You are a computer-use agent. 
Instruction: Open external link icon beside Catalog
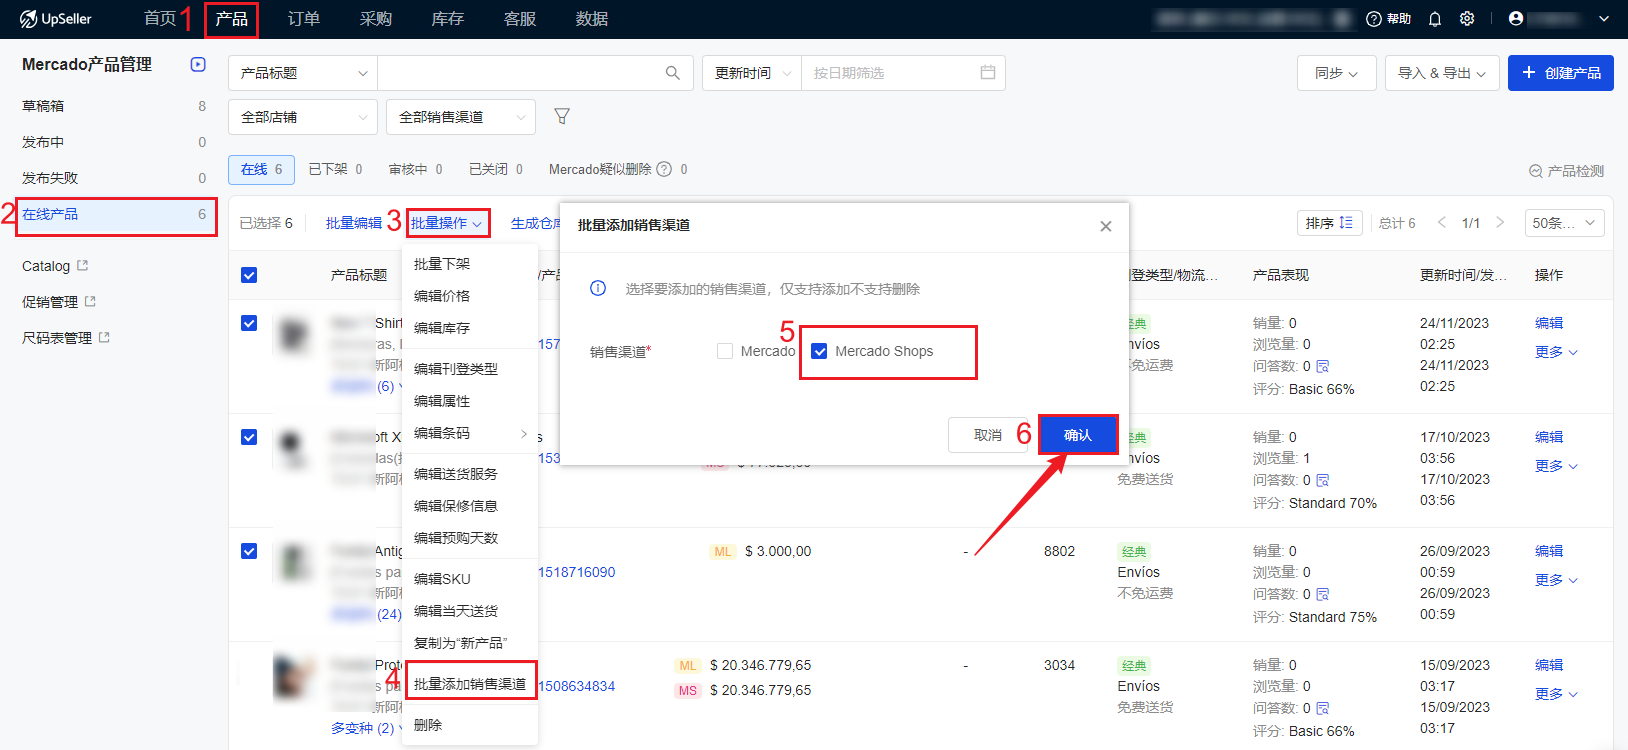[x=83, y=265]
